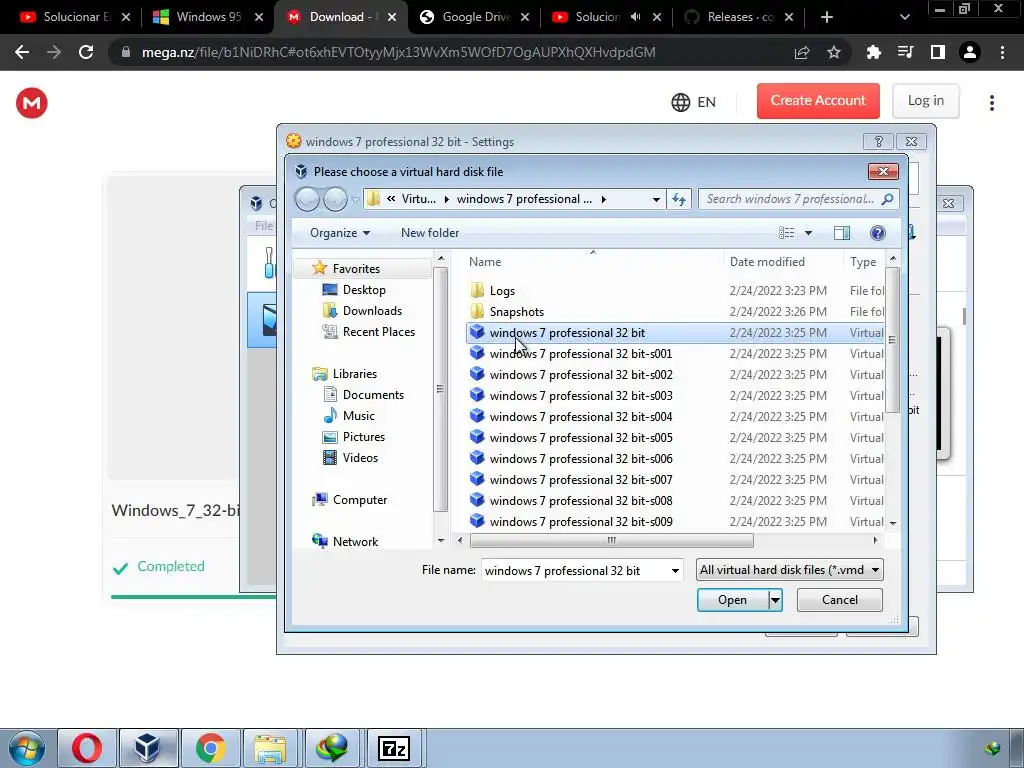Open browser extensions puzzle icon

point(873,52)
